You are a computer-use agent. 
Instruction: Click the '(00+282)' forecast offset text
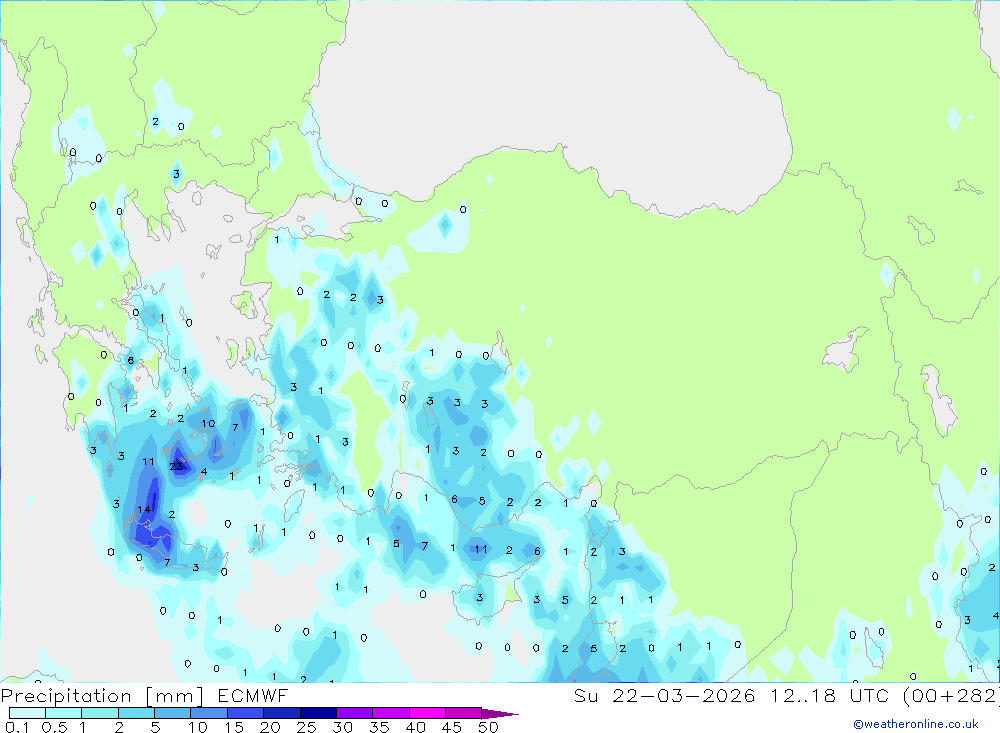[x=951, y=695]
